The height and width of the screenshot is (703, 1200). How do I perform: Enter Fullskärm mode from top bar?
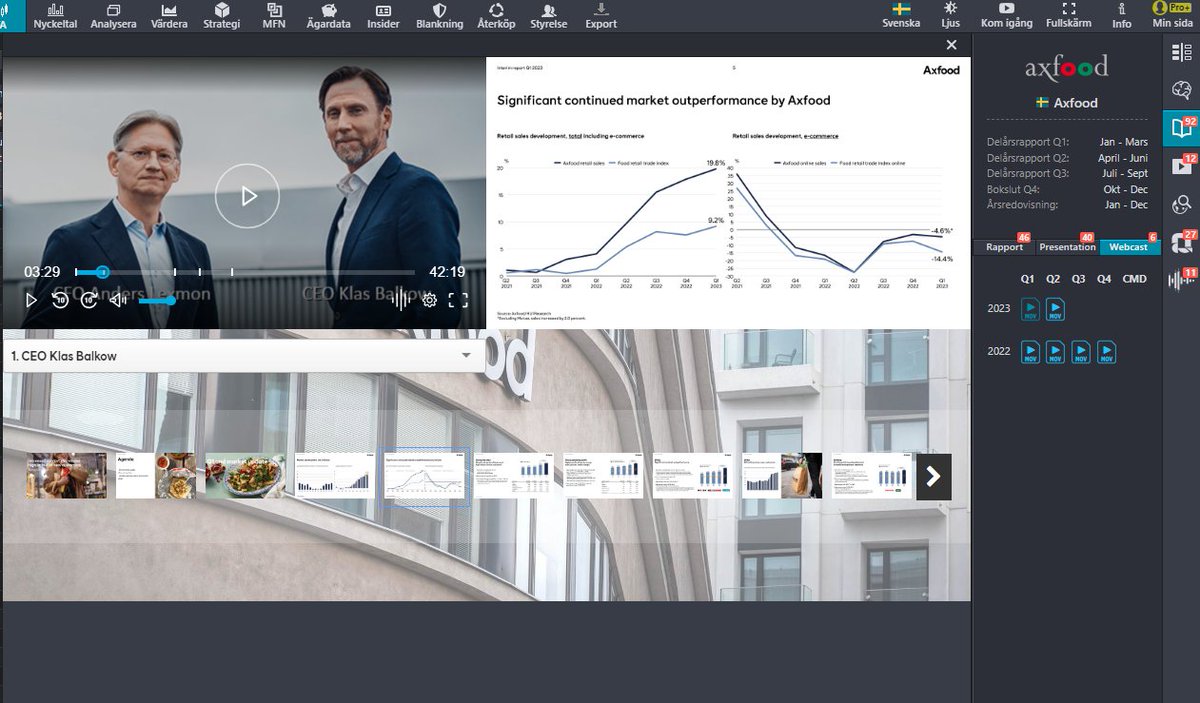tap(1069, 15)
